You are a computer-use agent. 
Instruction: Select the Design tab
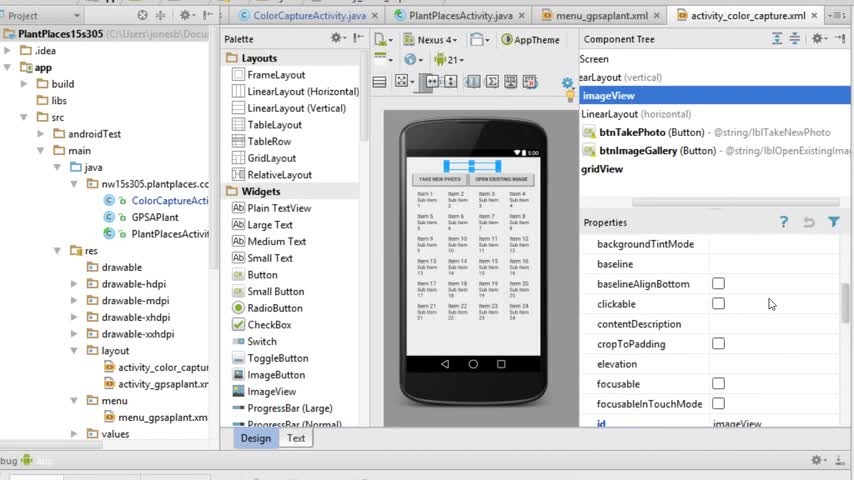click(x=255, y=438)
